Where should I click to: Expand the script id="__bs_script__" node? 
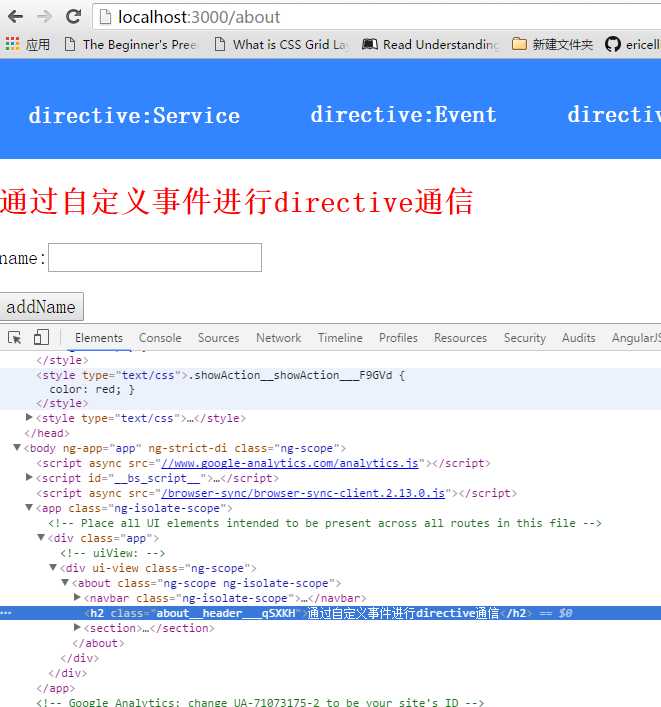(29, 477)
